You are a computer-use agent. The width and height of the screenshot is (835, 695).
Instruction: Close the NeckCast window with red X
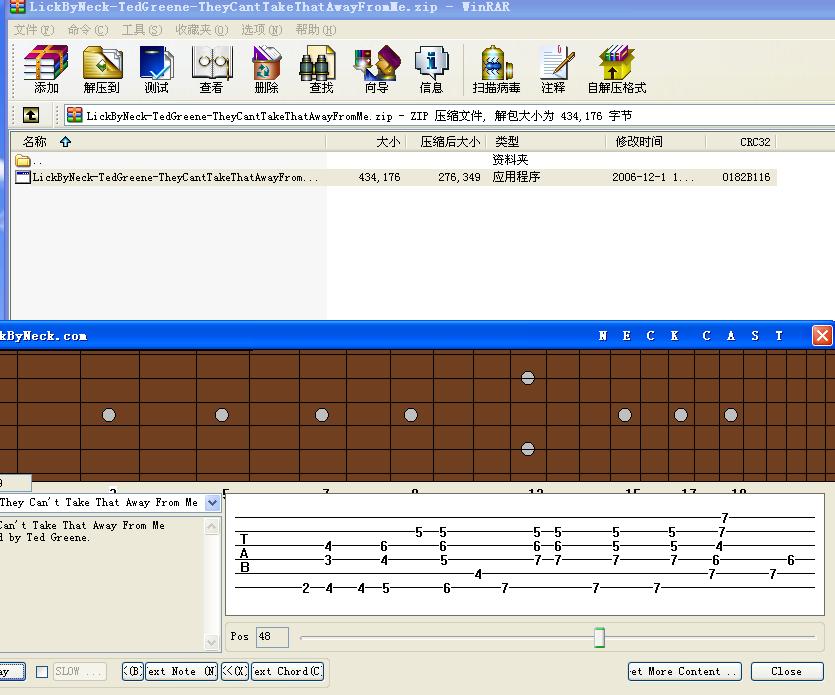coord(822,336)
